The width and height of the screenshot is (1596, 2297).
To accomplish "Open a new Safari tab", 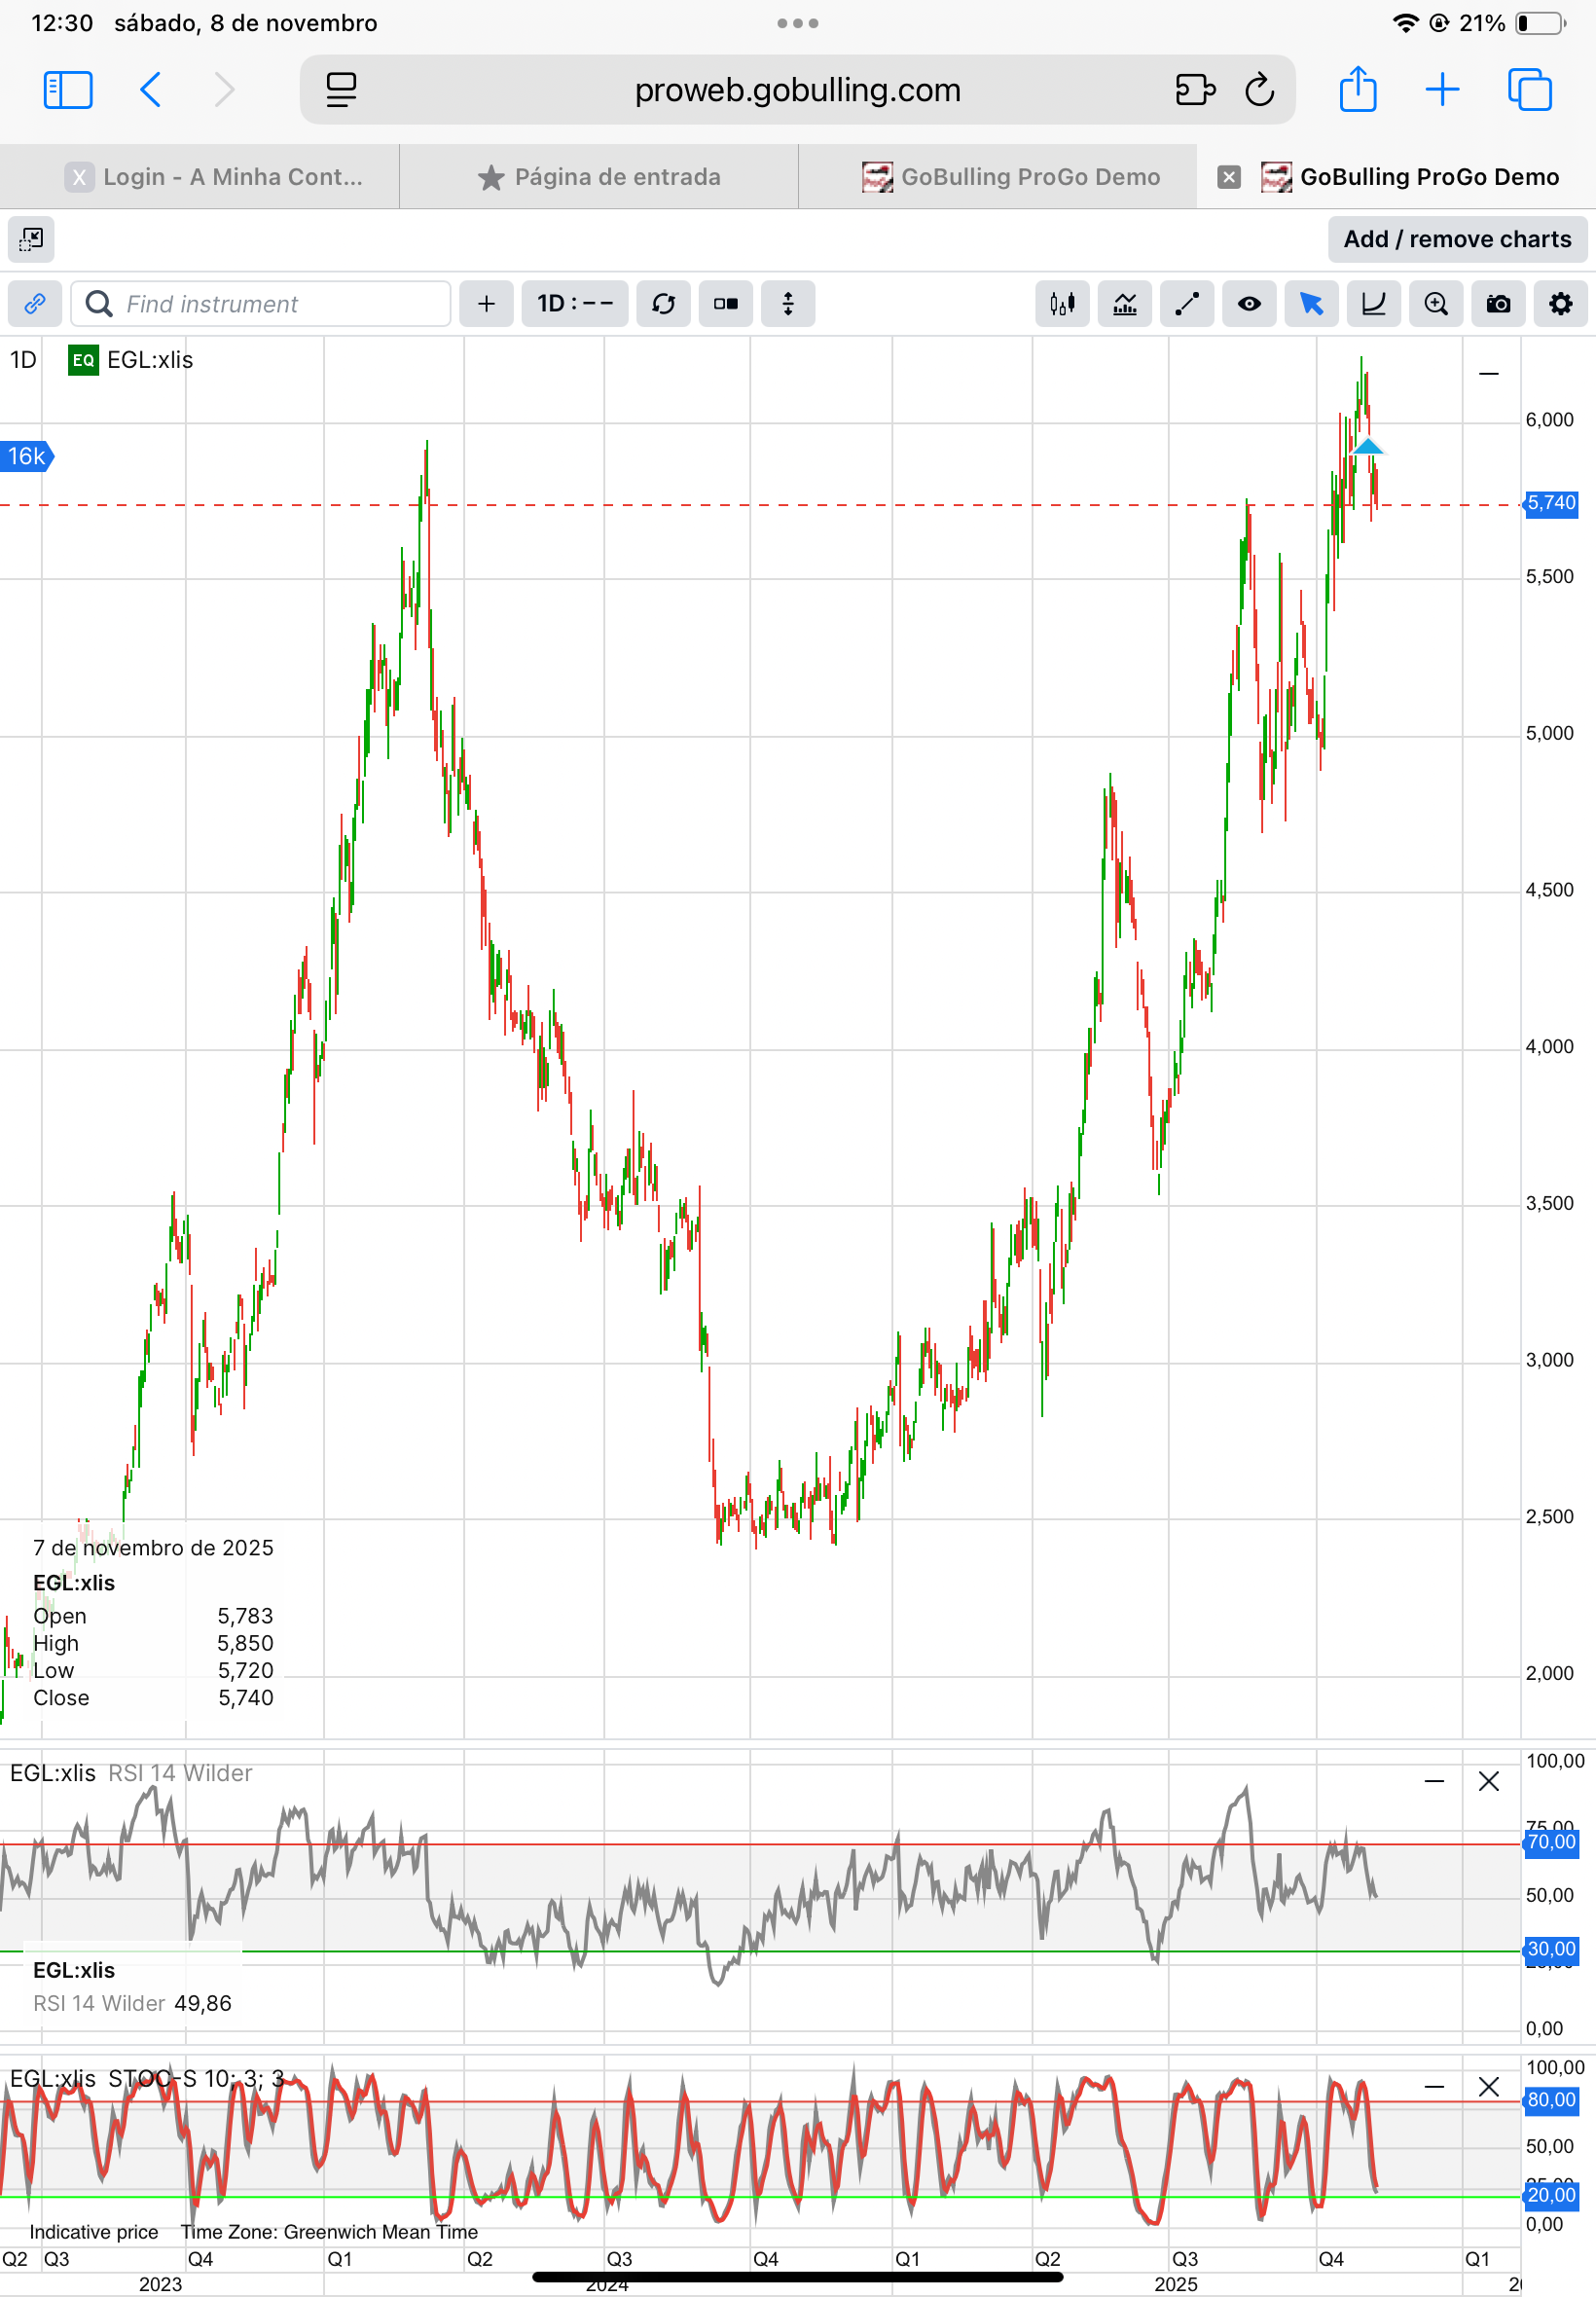I will point(1442,90).
